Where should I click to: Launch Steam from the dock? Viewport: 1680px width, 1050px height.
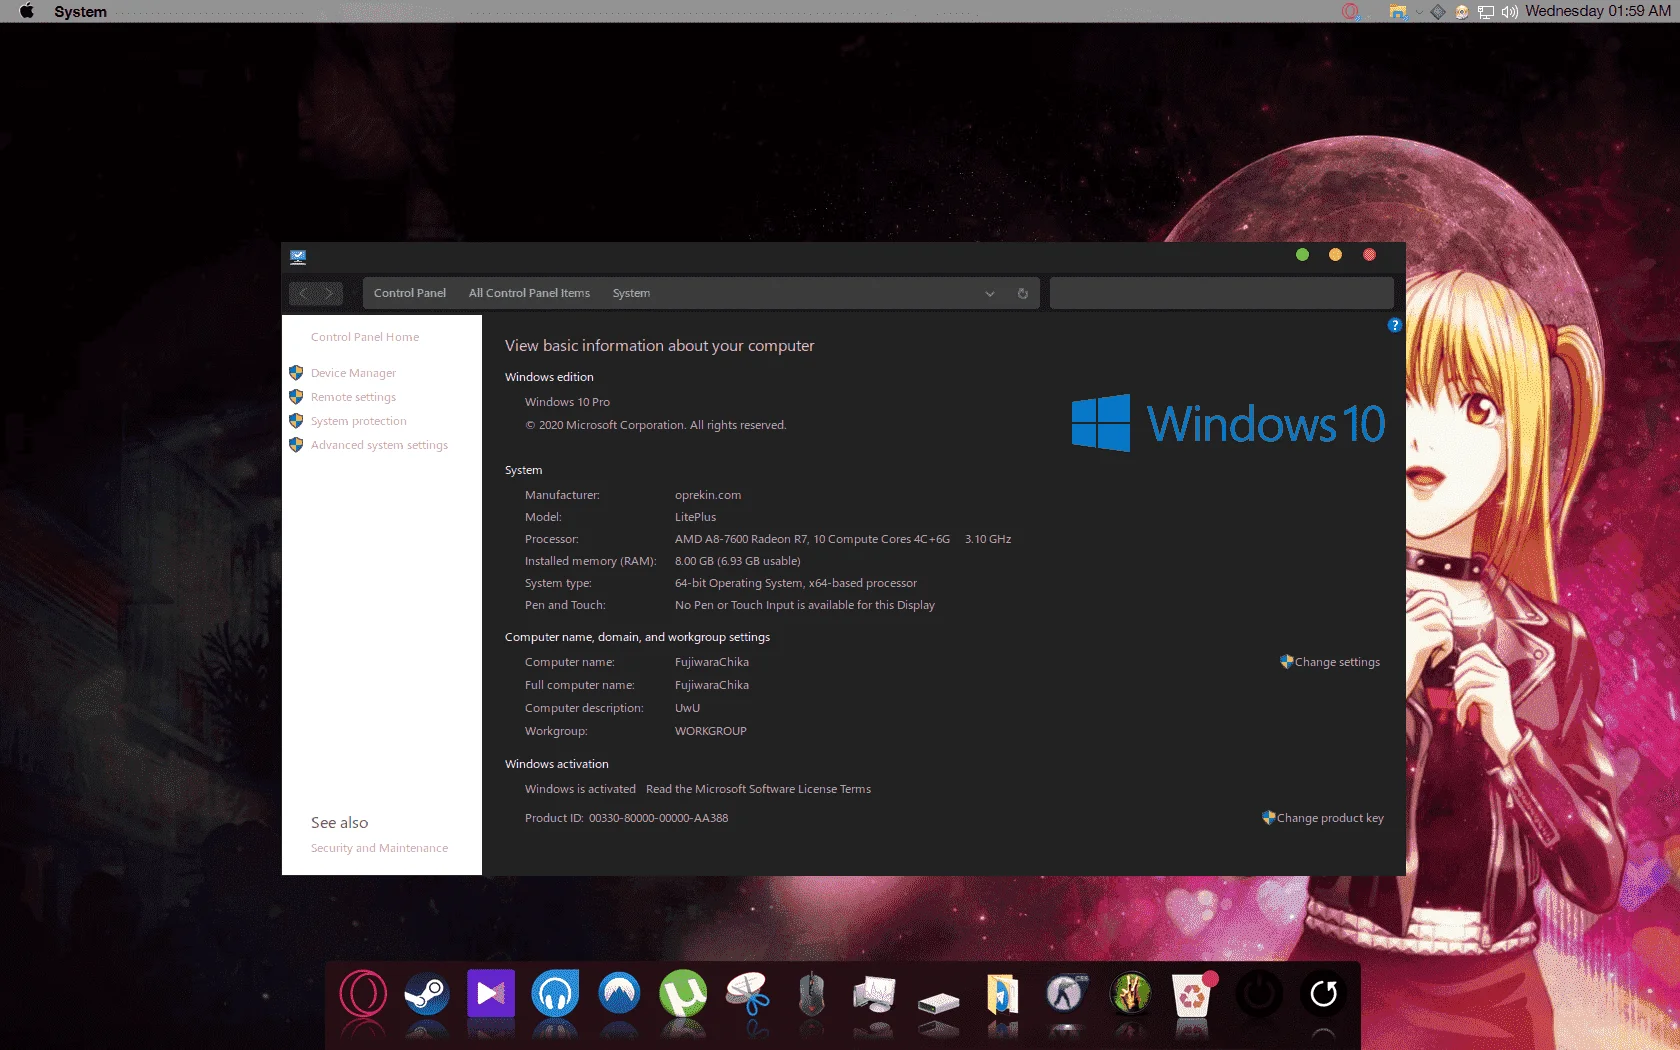pos(427,994)
